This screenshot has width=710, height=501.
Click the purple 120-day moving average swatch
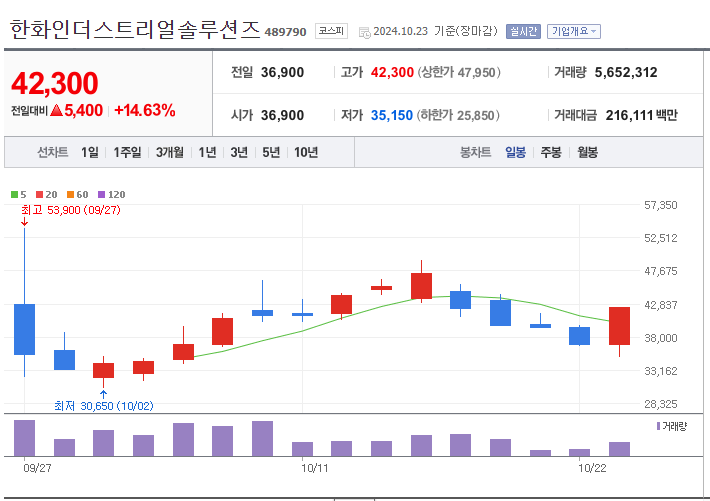click(x=101, y=195)
